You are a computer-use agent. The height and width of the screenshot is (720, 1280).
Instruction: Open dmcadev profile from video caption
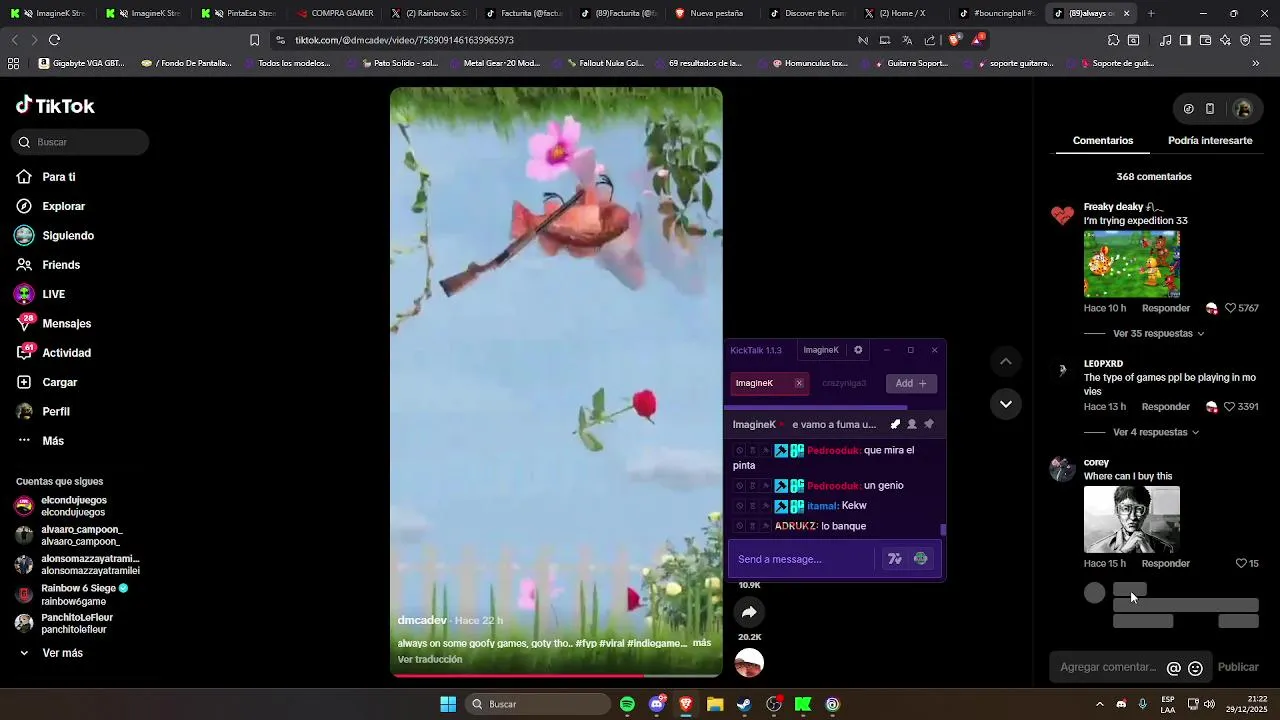click(x=422, y=621)
